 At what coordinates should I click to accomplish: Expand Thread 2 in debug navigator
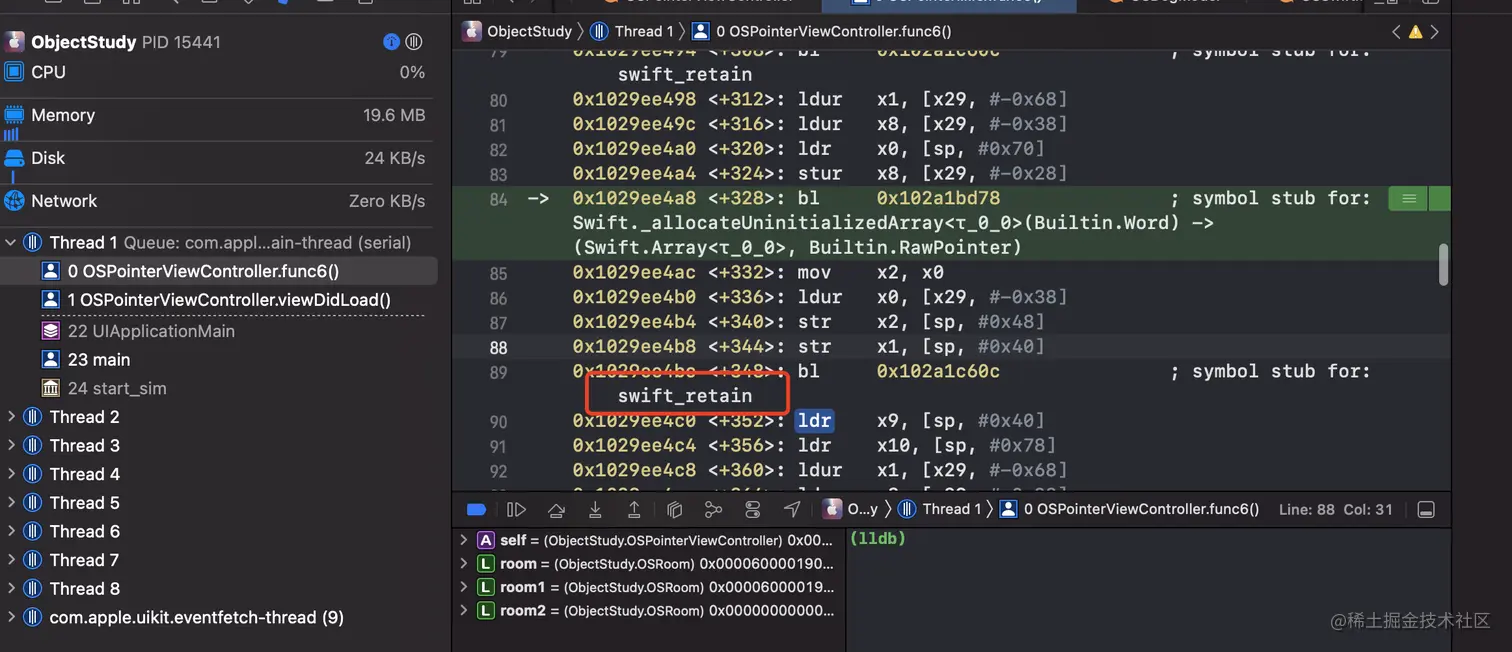[11, 417]
